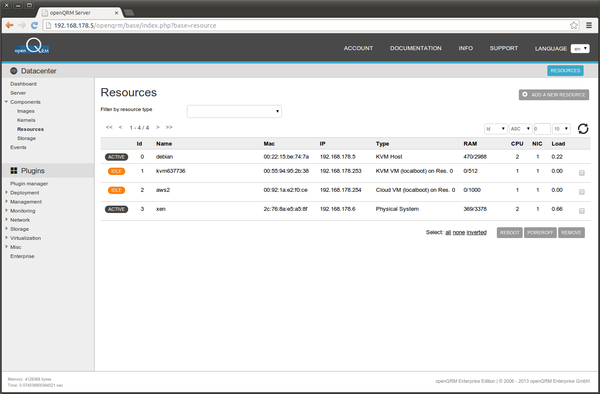Open Resources under Components
600x394 pixels.
[x=30, y=129]
